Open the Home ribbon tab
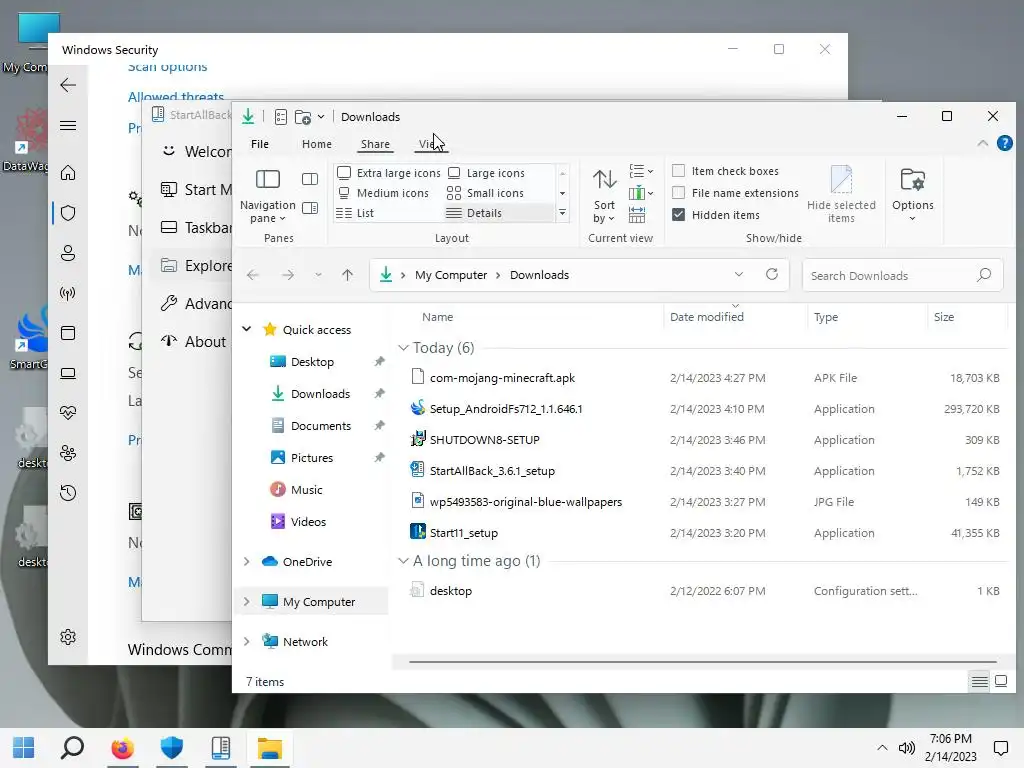The width and height of the screenshot is (1024, 768). tap(317, 144)
